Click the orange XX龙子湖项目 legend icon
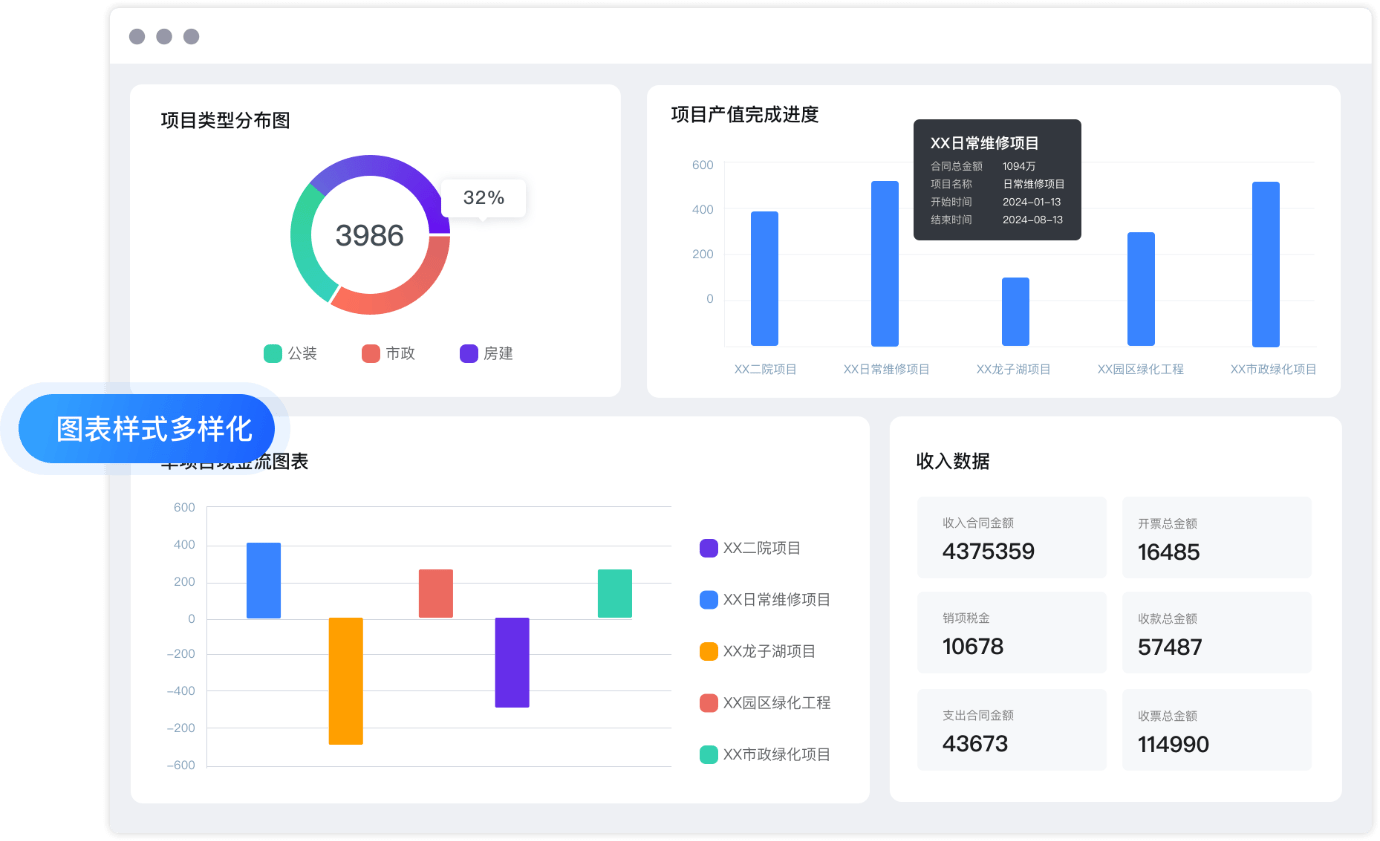 point(709,651)
